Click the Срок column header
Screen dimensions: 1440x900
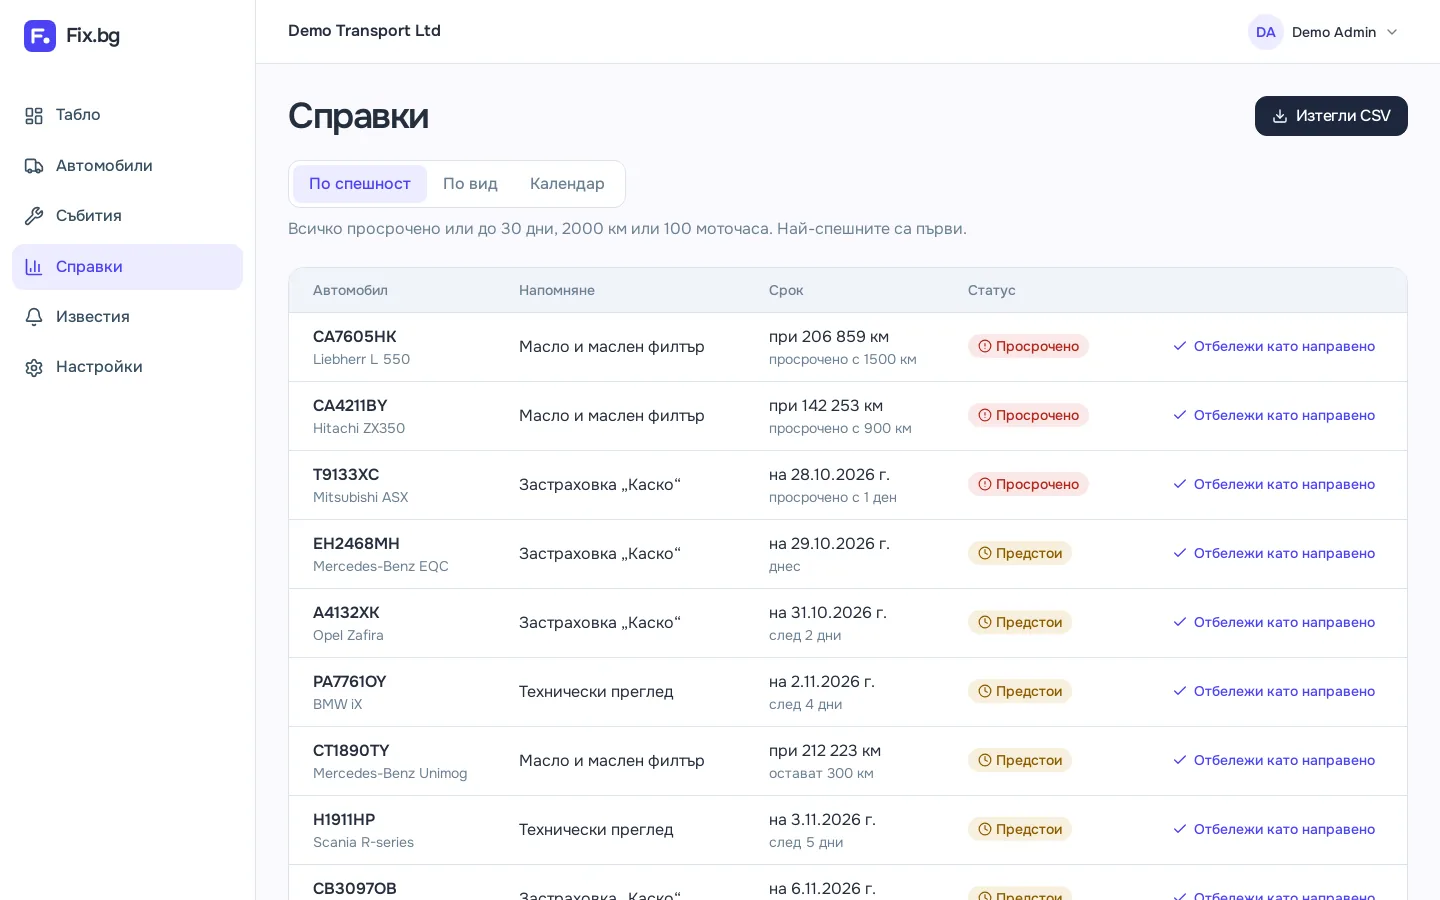786,290
